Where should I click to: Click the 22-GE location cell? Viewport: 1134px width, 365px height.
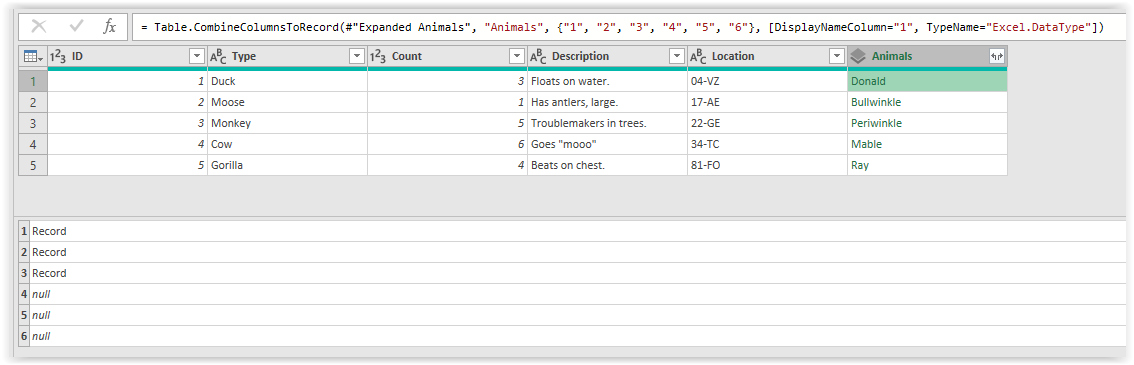pos(767,124)
